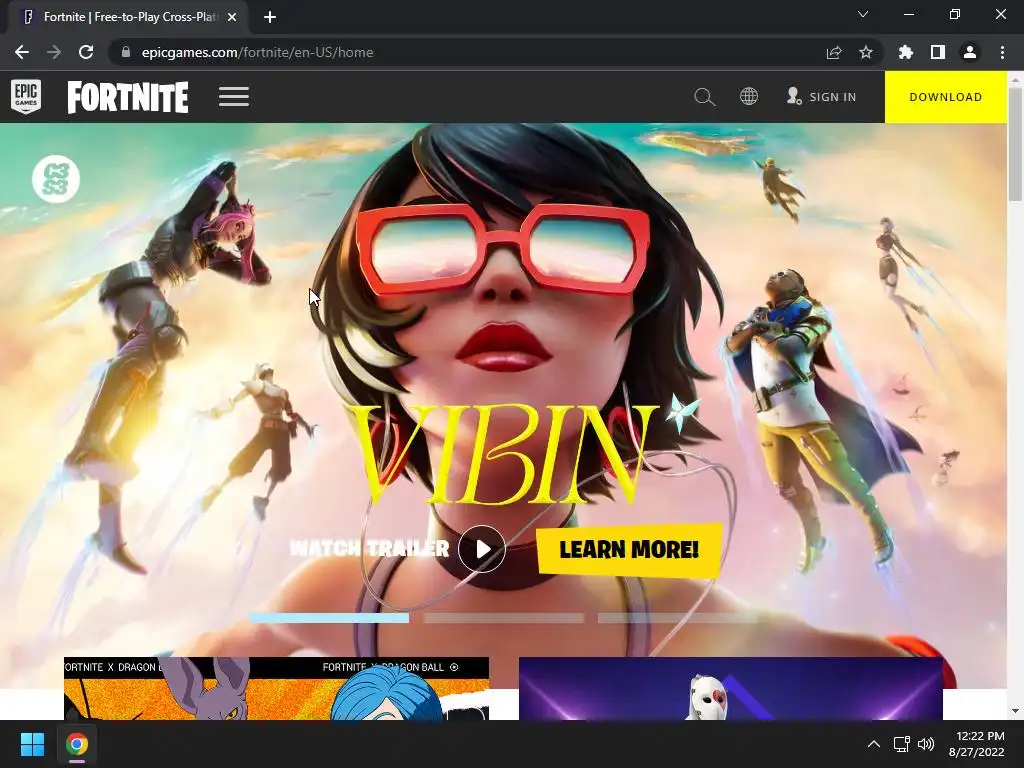
Task: Open Chrome profile avatar icon
Action: pos(970,52)
